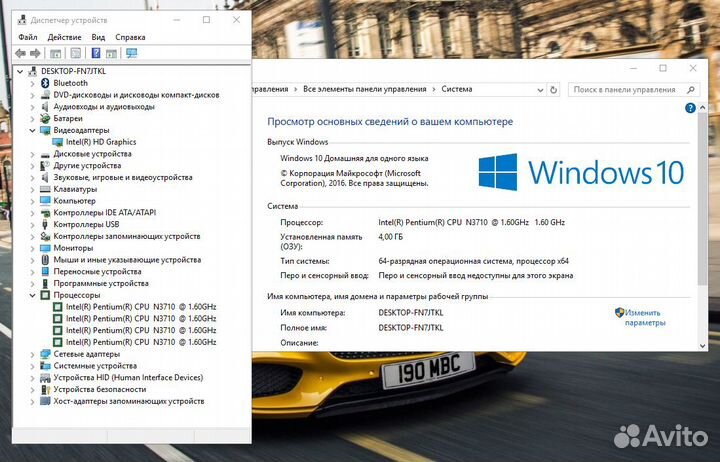
Task: Collapse the Видеоадаптеры category
Action: (x=32, y=130)
